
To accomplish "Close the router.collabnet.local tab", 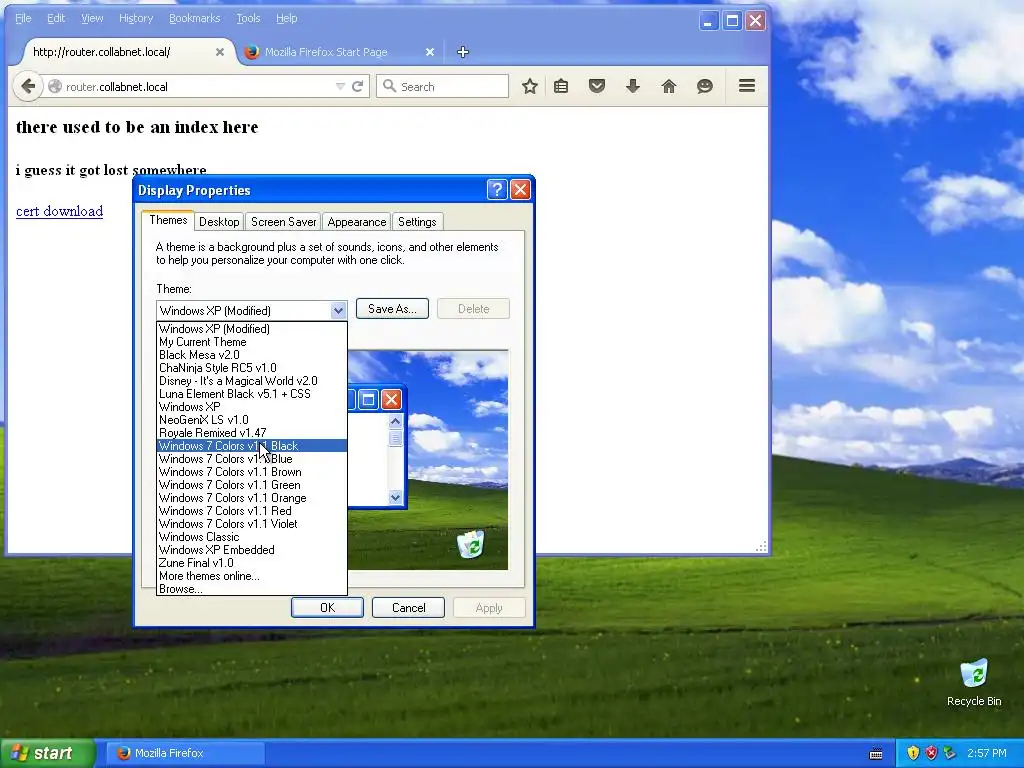I will 220,52.
